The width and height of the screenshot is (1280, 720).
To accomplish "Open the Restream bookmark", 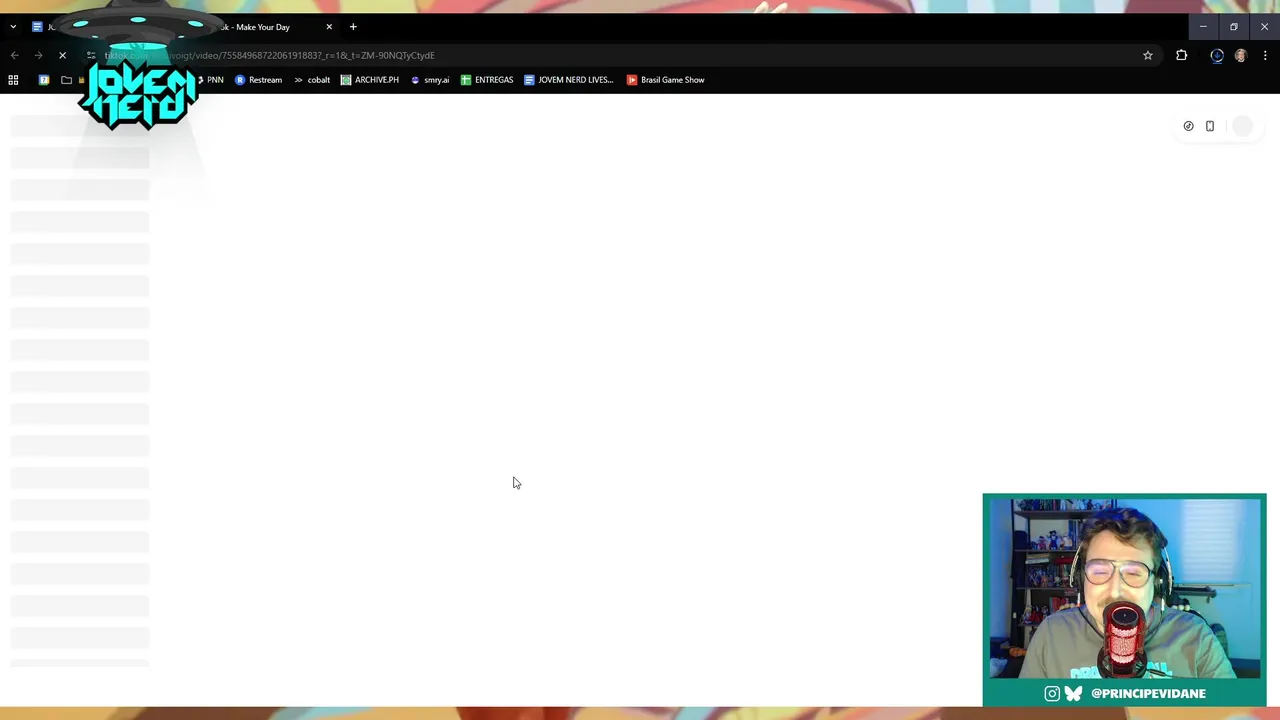I will point(258,80).
